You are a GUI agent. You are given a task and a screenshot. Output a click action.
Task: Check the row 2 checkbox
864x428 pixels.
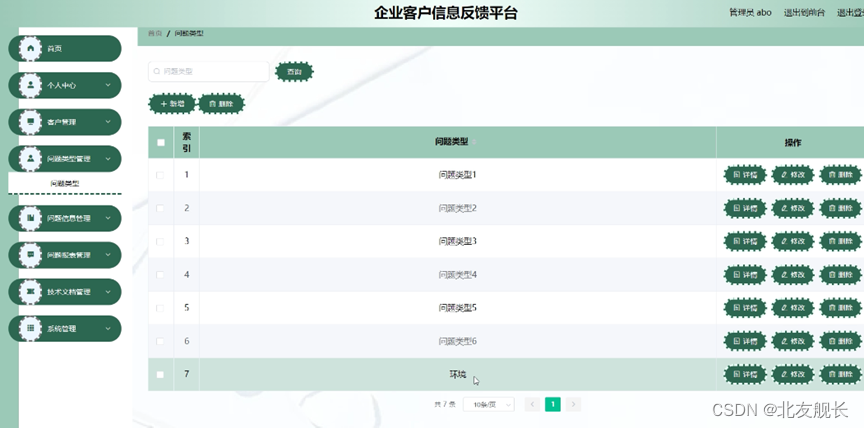coord(160,208)
